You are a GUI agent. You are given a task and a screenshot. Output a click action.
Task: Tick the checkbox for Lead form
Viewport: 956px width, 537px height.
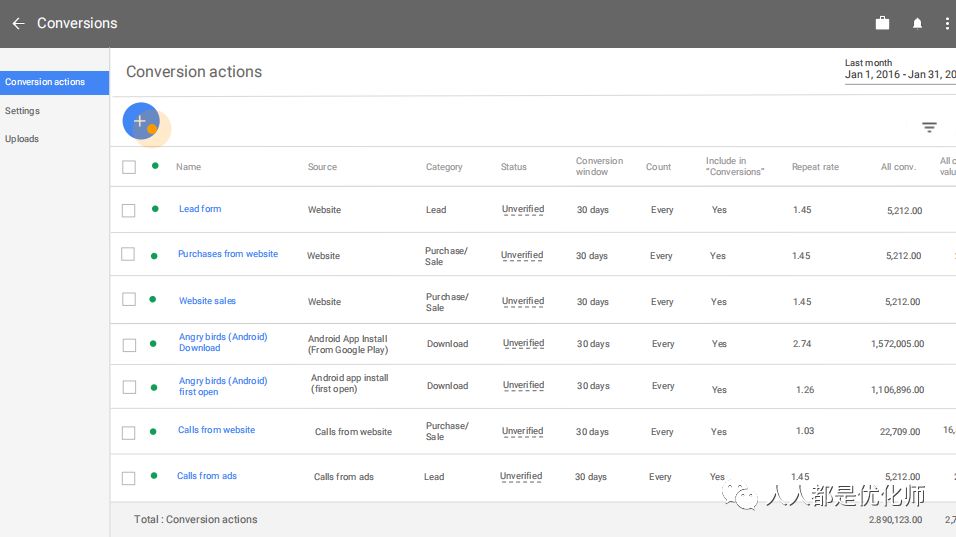coord(128,210)
